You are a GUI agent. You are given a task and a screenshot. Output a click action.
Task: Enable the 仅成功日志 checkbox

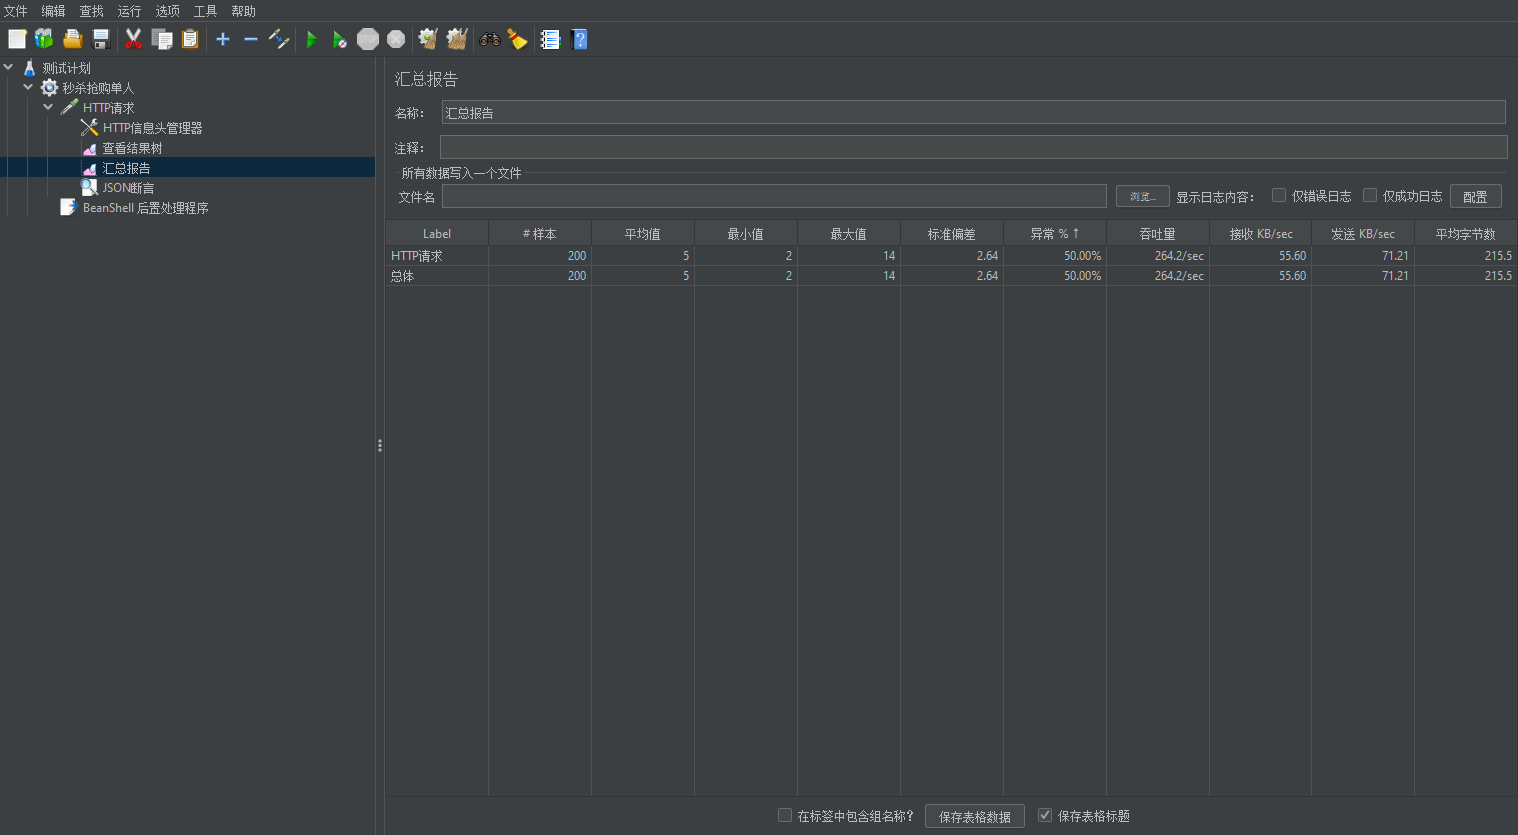tap(1370, 195)
